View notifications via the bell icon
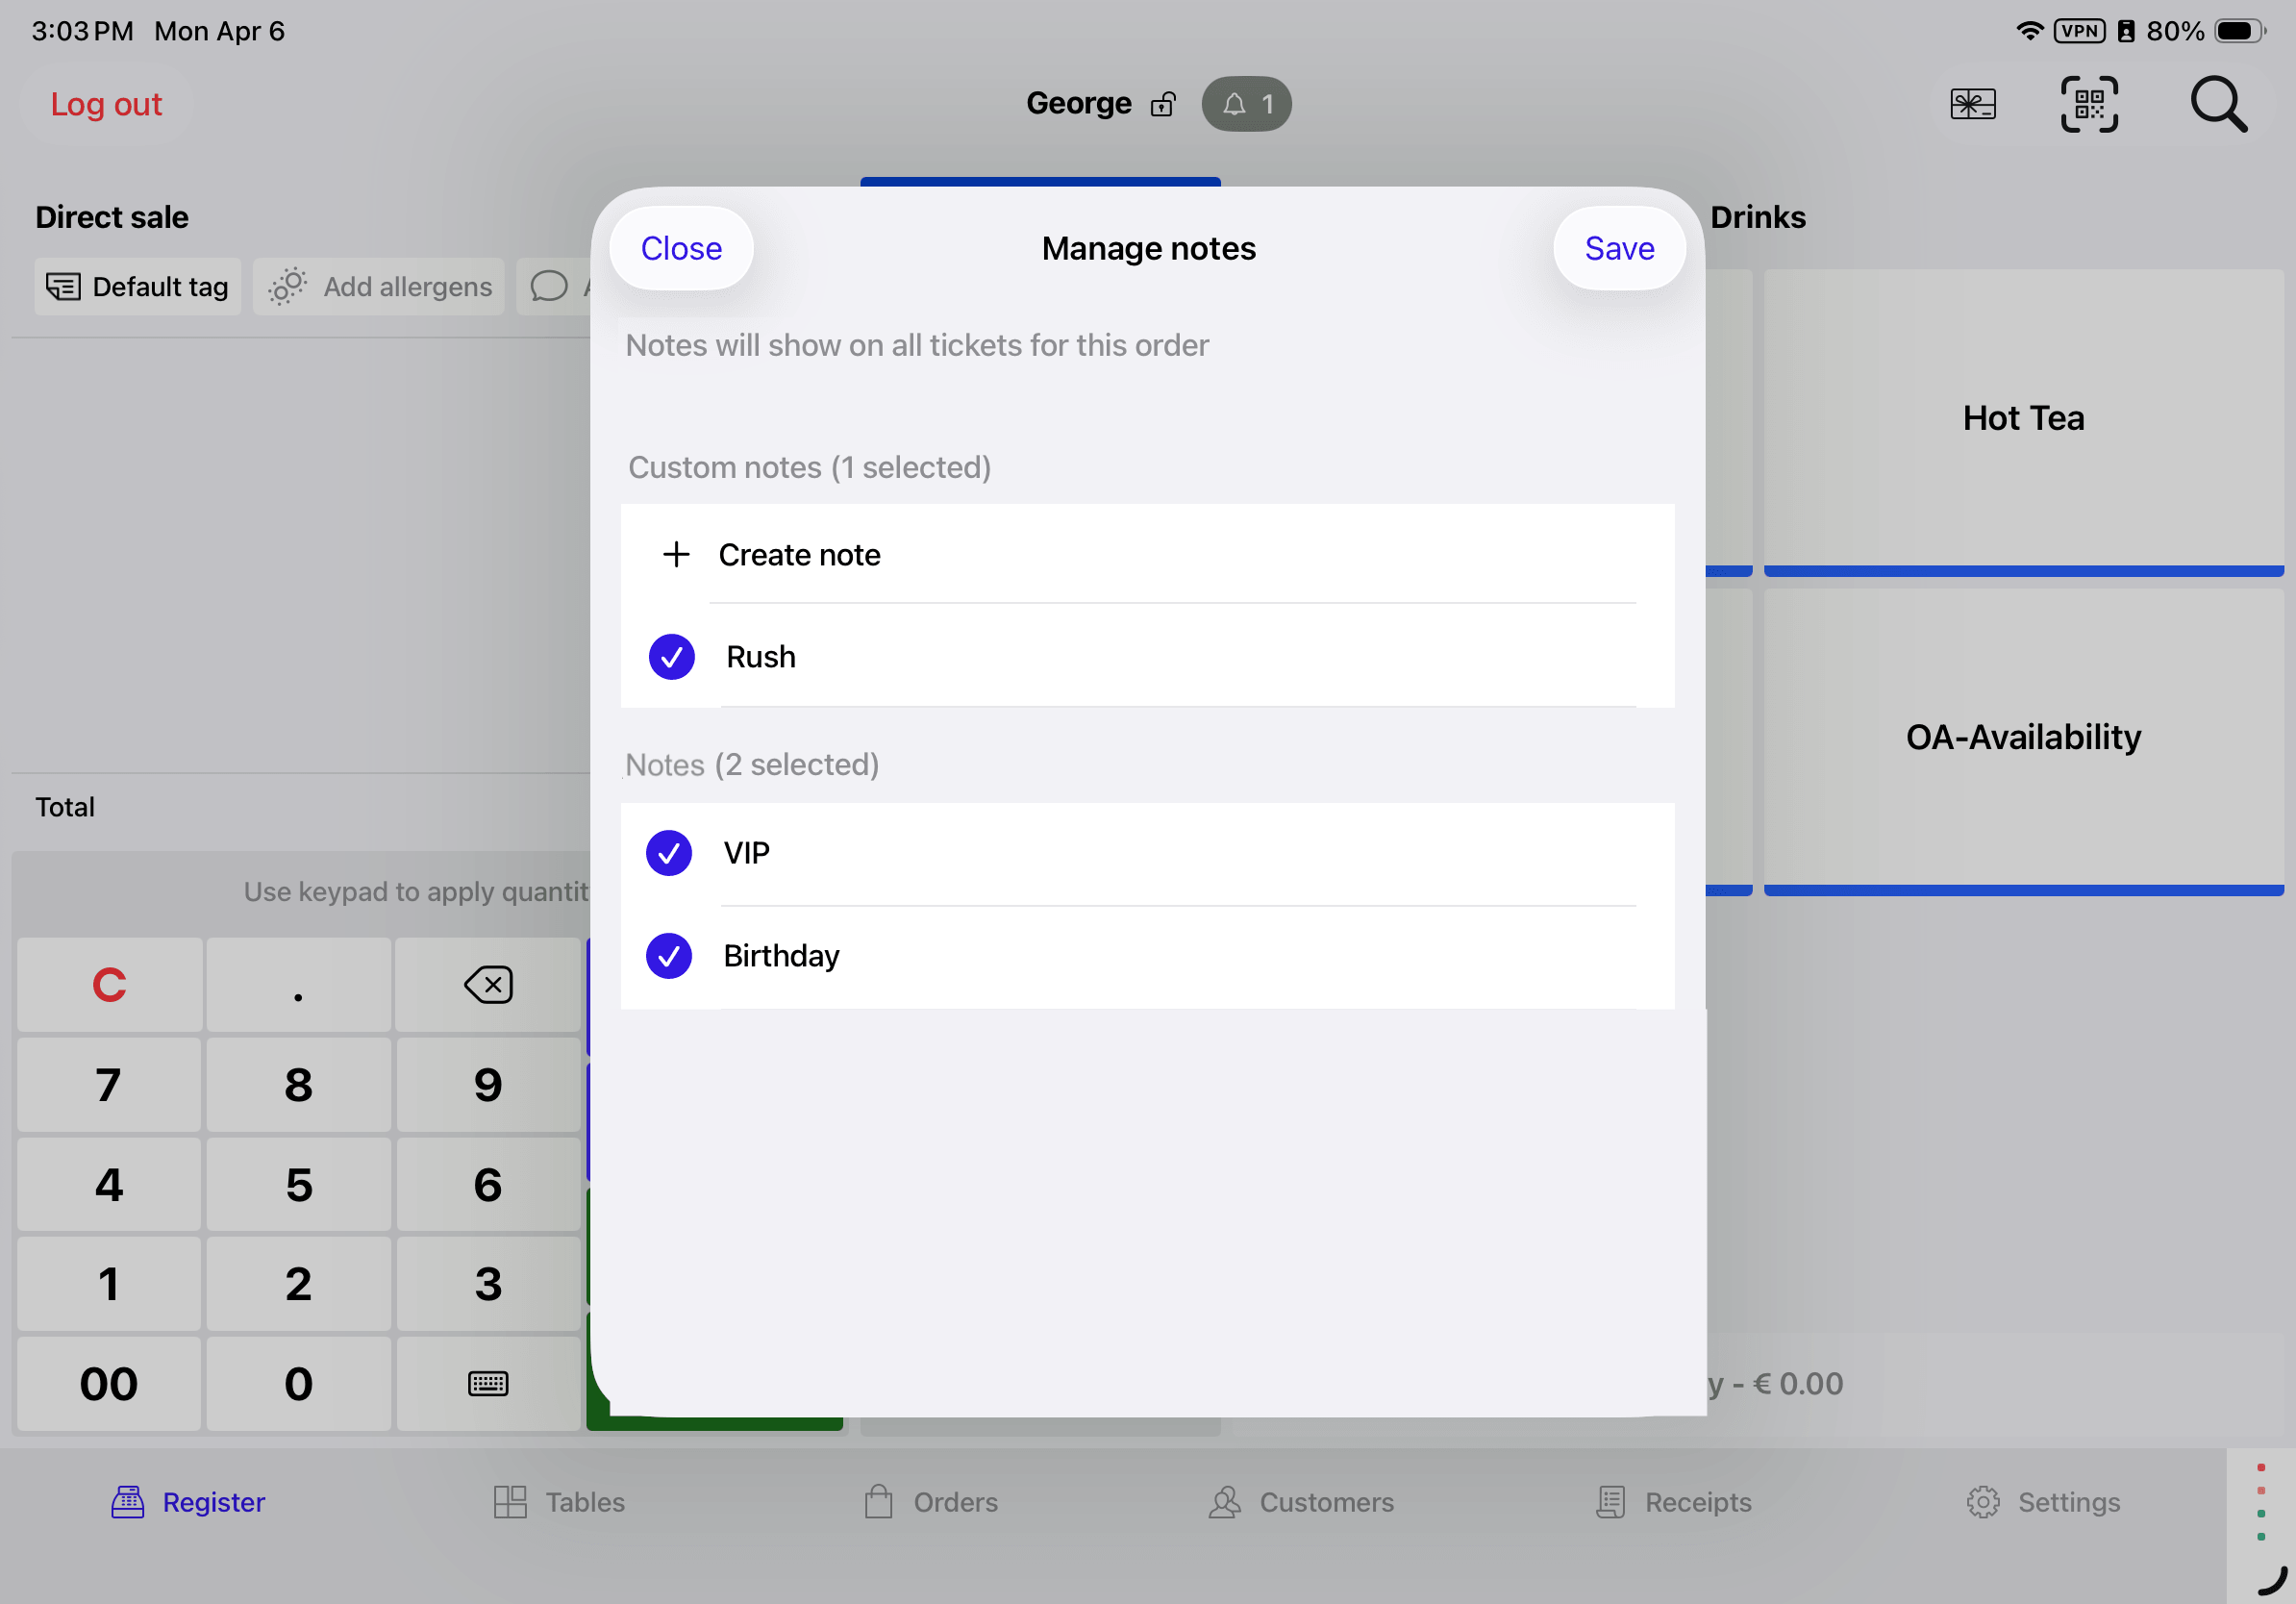 [x=1245, y=103]
